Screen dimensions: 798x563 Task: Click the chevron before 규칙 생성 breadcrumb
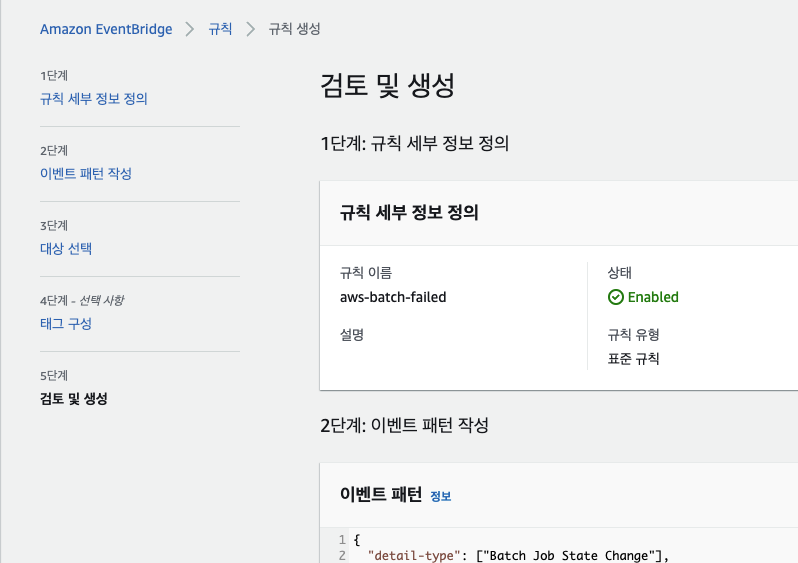[x=251, y=29]
